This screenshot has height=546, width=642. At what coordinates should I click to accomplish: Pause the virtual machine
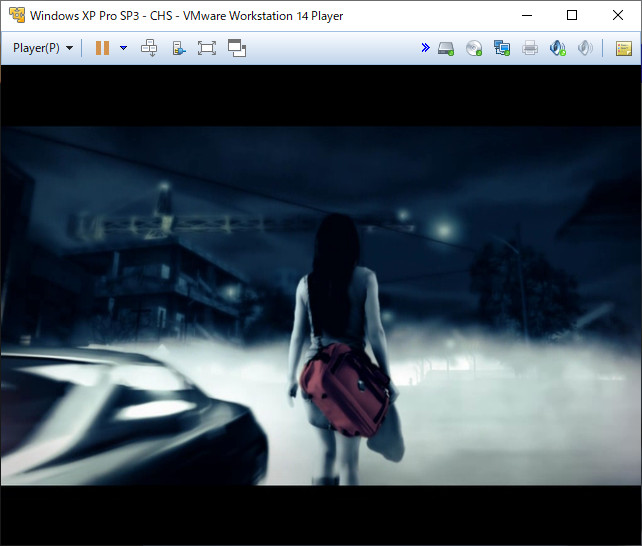(102, 48)
